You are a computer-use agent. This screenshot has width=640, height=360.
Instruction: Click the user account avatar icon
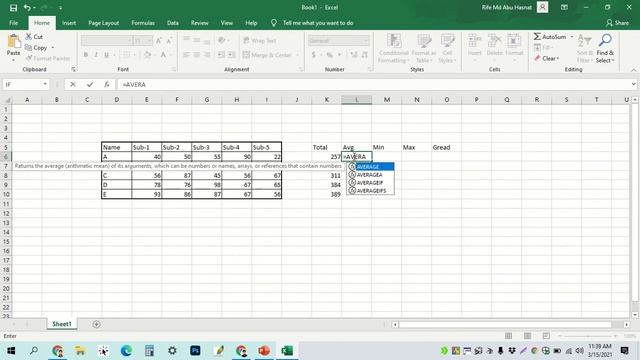542,7
